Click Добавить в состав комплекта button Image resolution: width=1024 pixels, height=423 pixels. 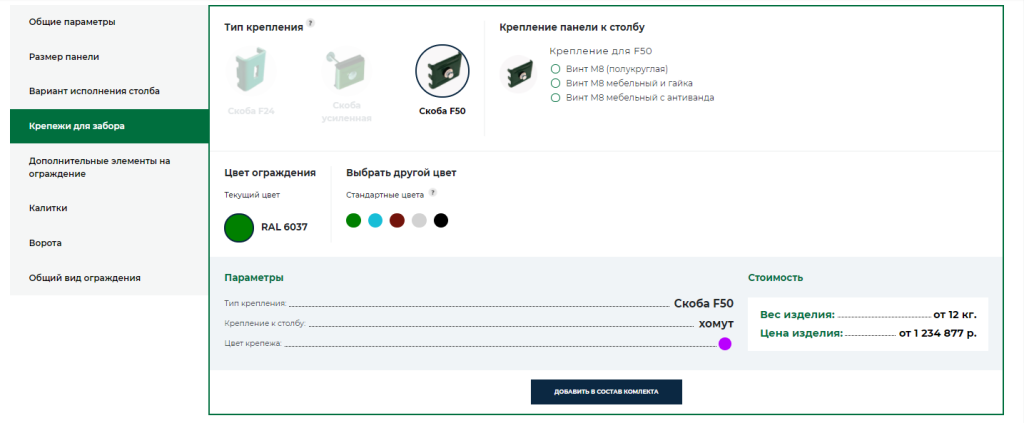pos(606,392)
